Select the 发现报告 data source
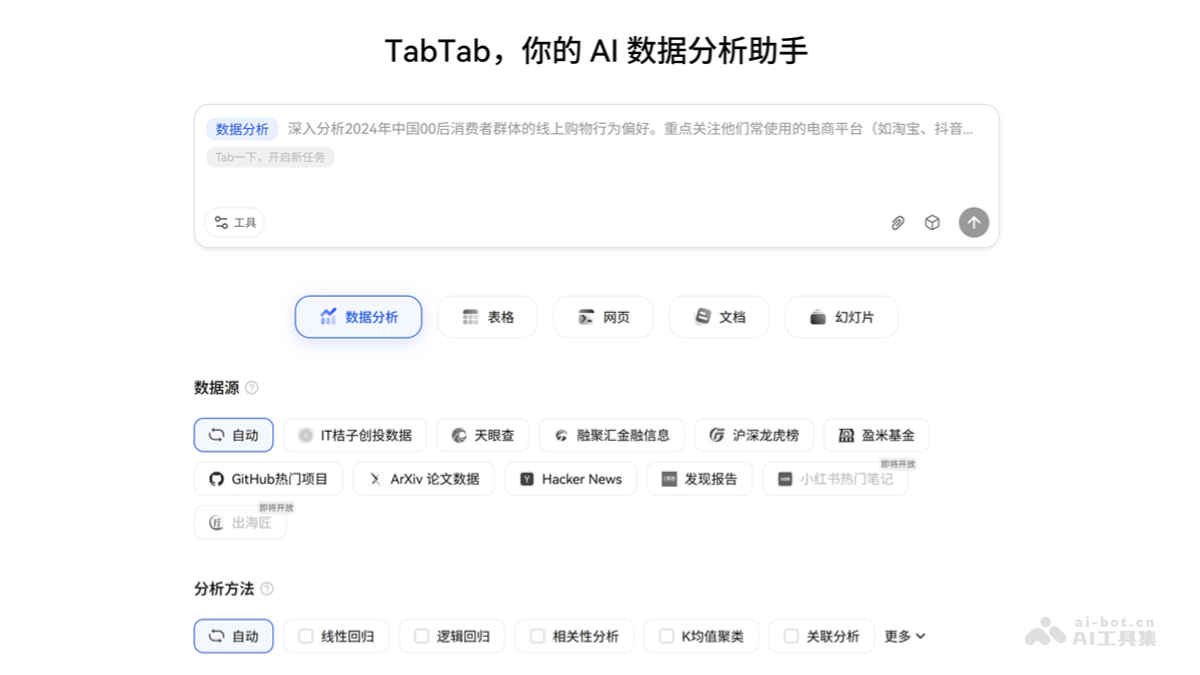This screenshot has width=1200, height=675. click(x=699, y=479)
